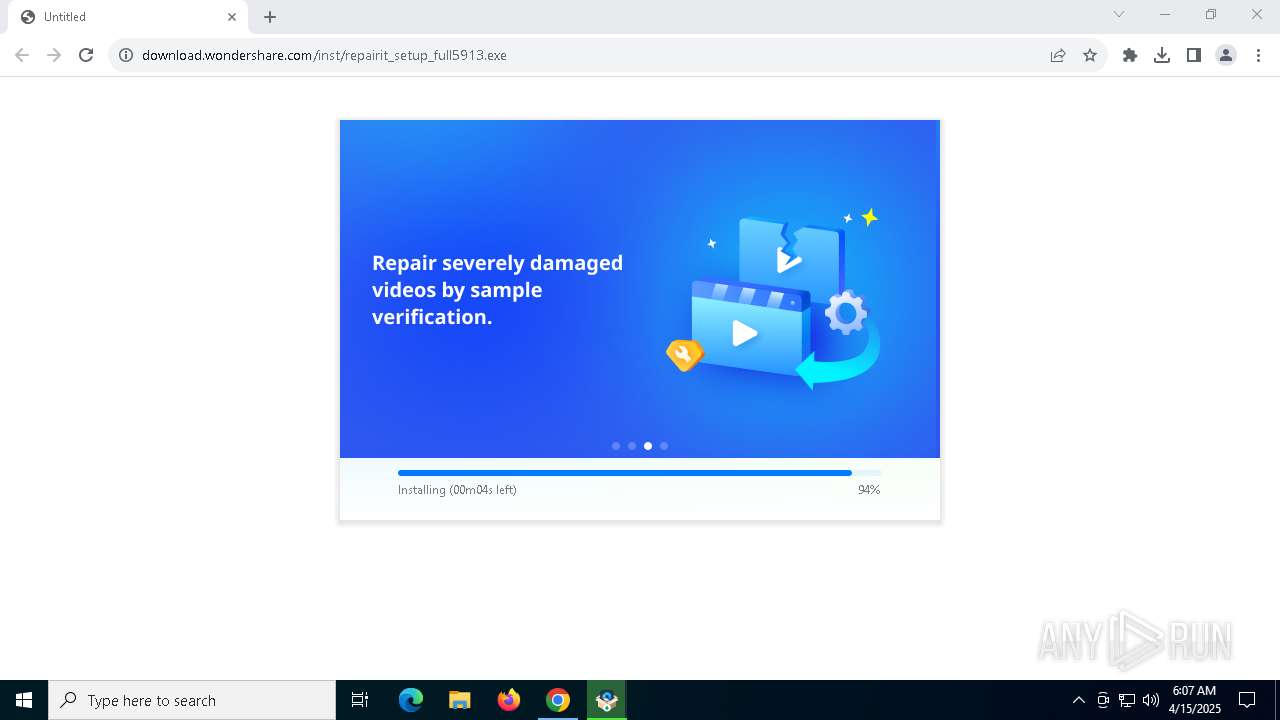The width and height of the screenshot is (1280, 720).
Task: Toggle the browser side panel
Action: pyautogui.click(x=1194, y=55)
